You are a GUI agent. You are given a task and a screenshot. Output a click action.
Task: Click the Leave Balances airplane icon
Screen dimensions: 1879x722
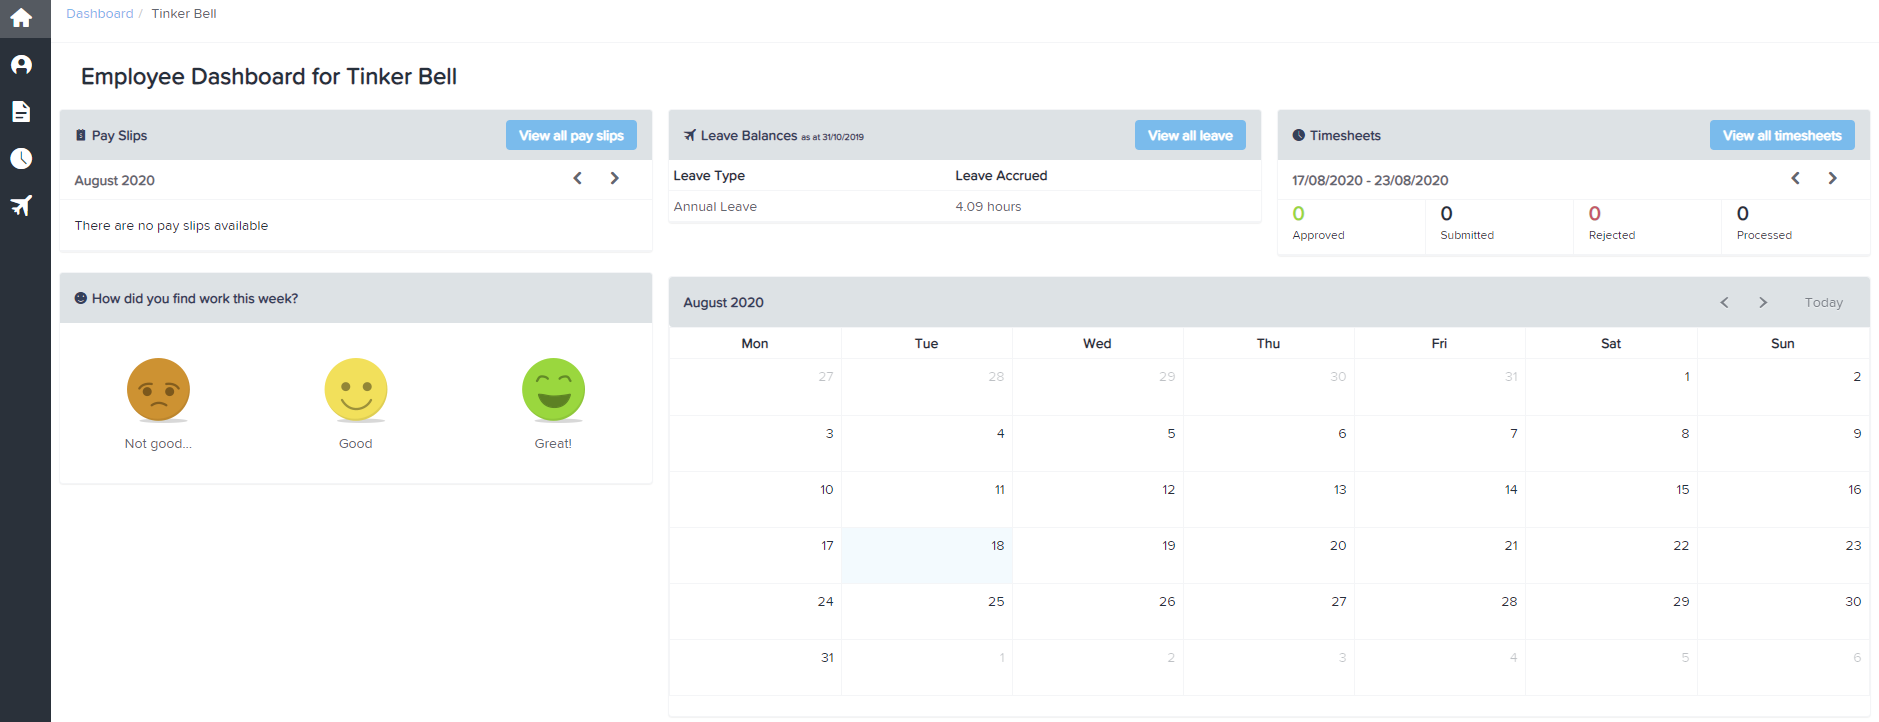click(689, 135)
